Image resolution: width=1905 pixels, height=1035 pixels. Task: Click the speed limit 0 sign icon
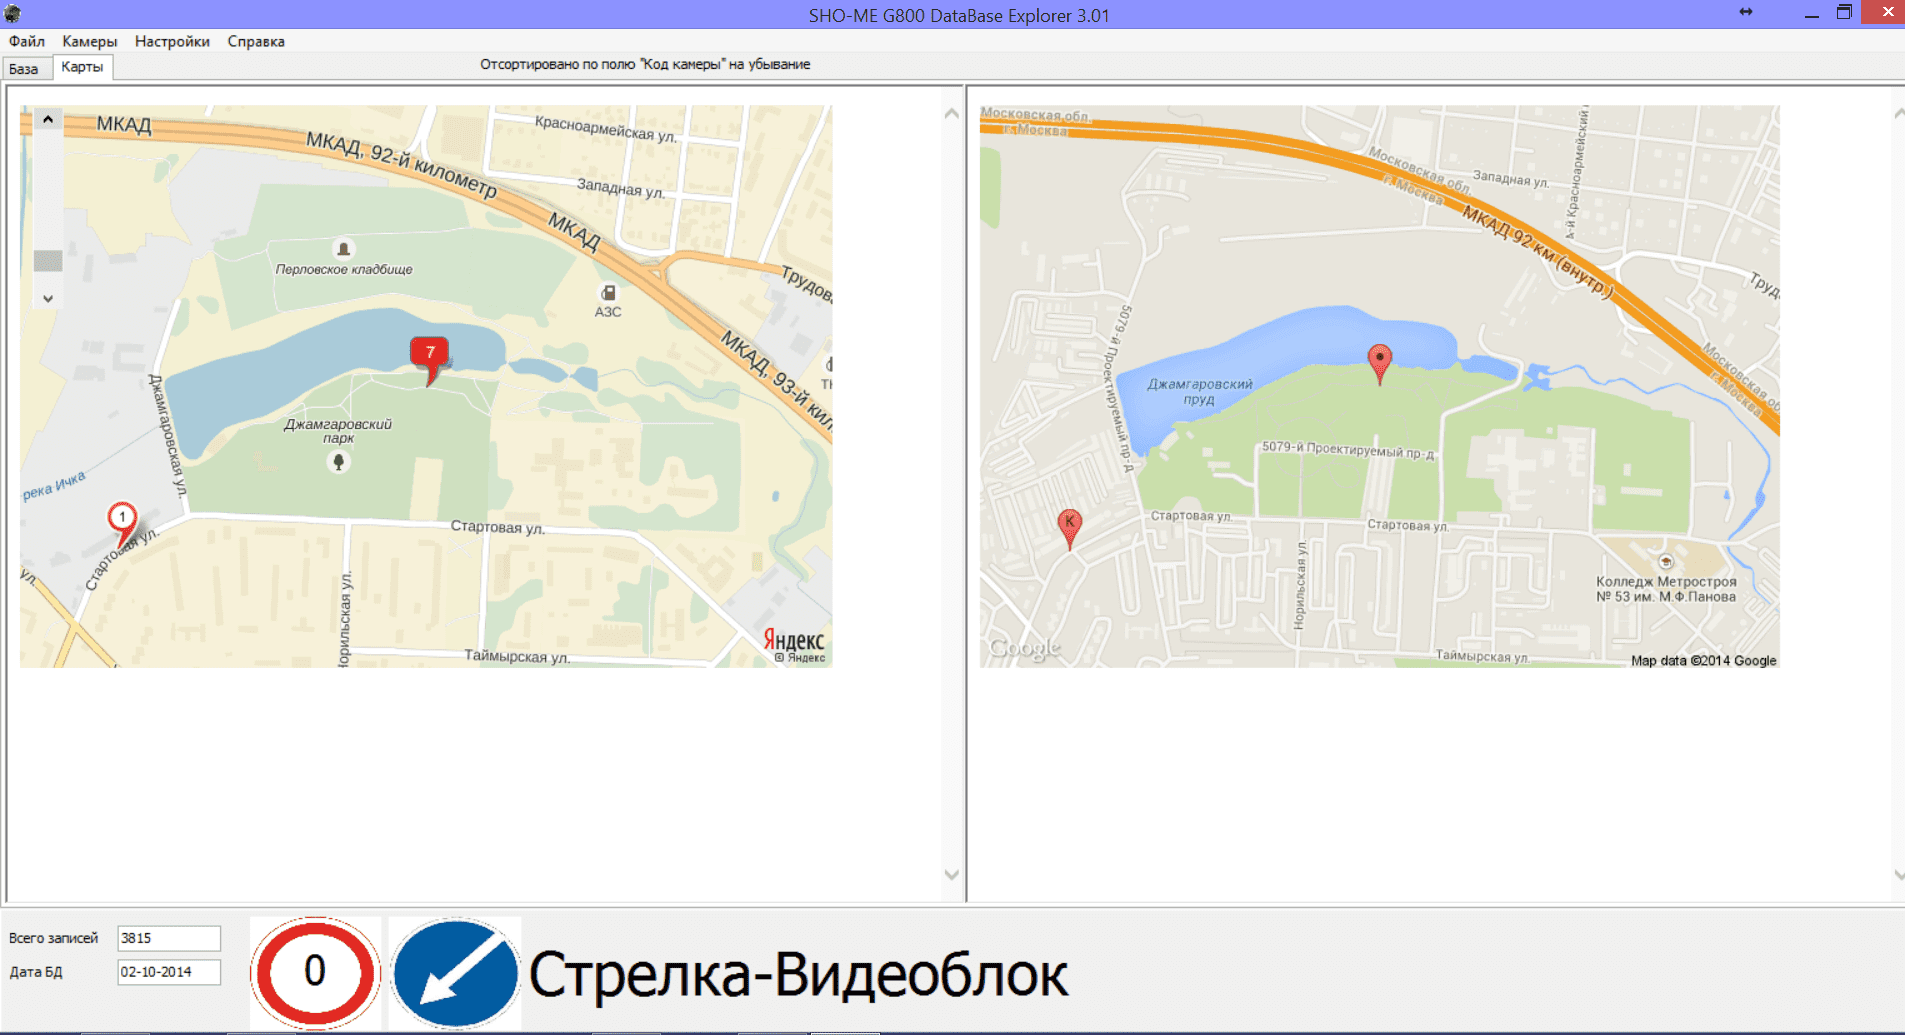(315, 972)
